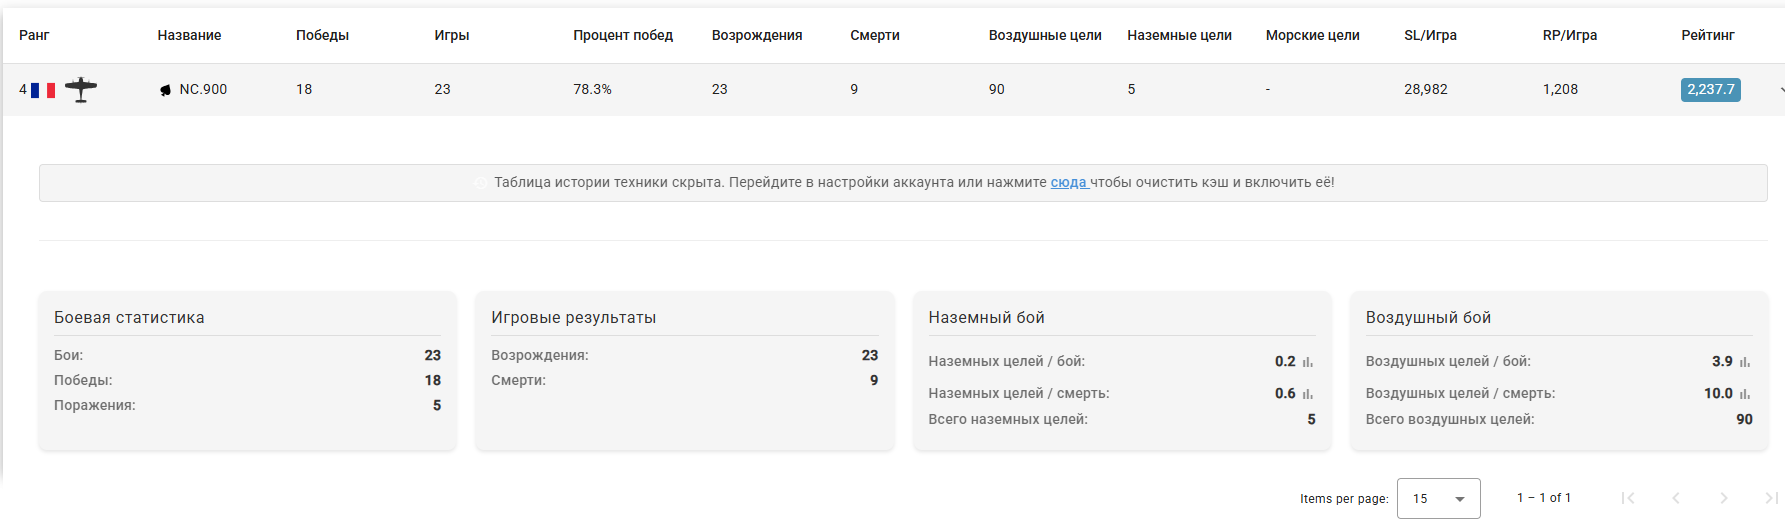The width and height of the screenshot is (1785, 527).
Task: Click the blue 2,237.7 rating badge
Action: pos(1710,90)
